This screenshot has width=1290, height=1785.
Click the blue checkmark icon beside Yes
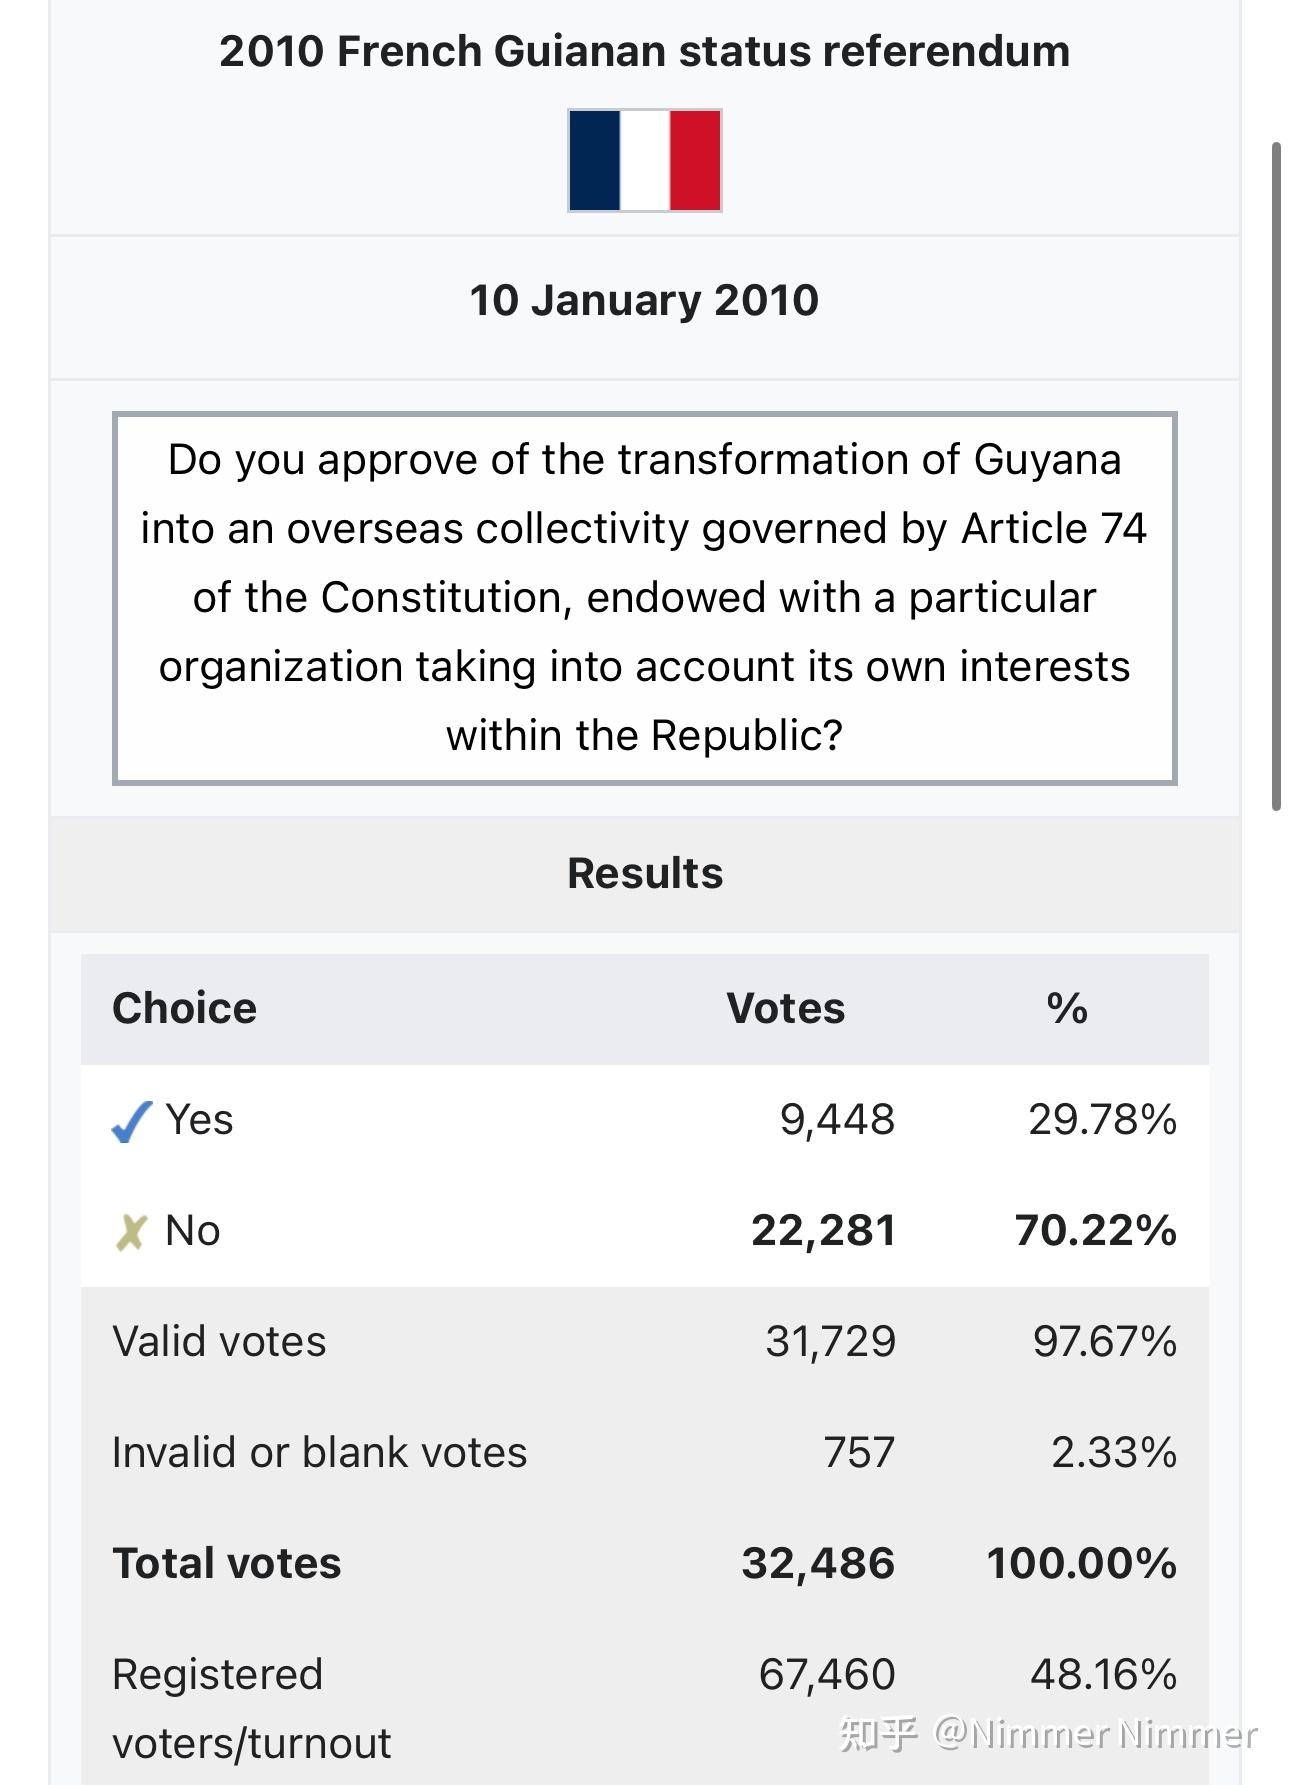[x=132, y=1122]
